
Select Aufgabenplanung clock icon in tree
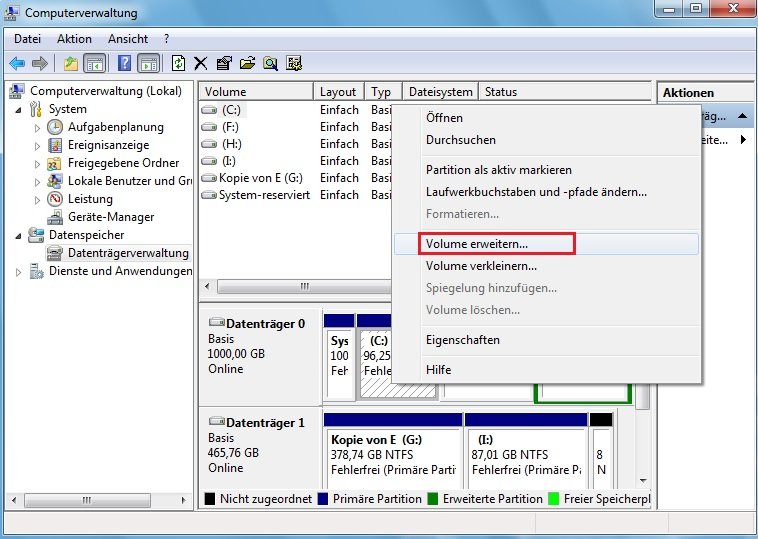(55, 127)
